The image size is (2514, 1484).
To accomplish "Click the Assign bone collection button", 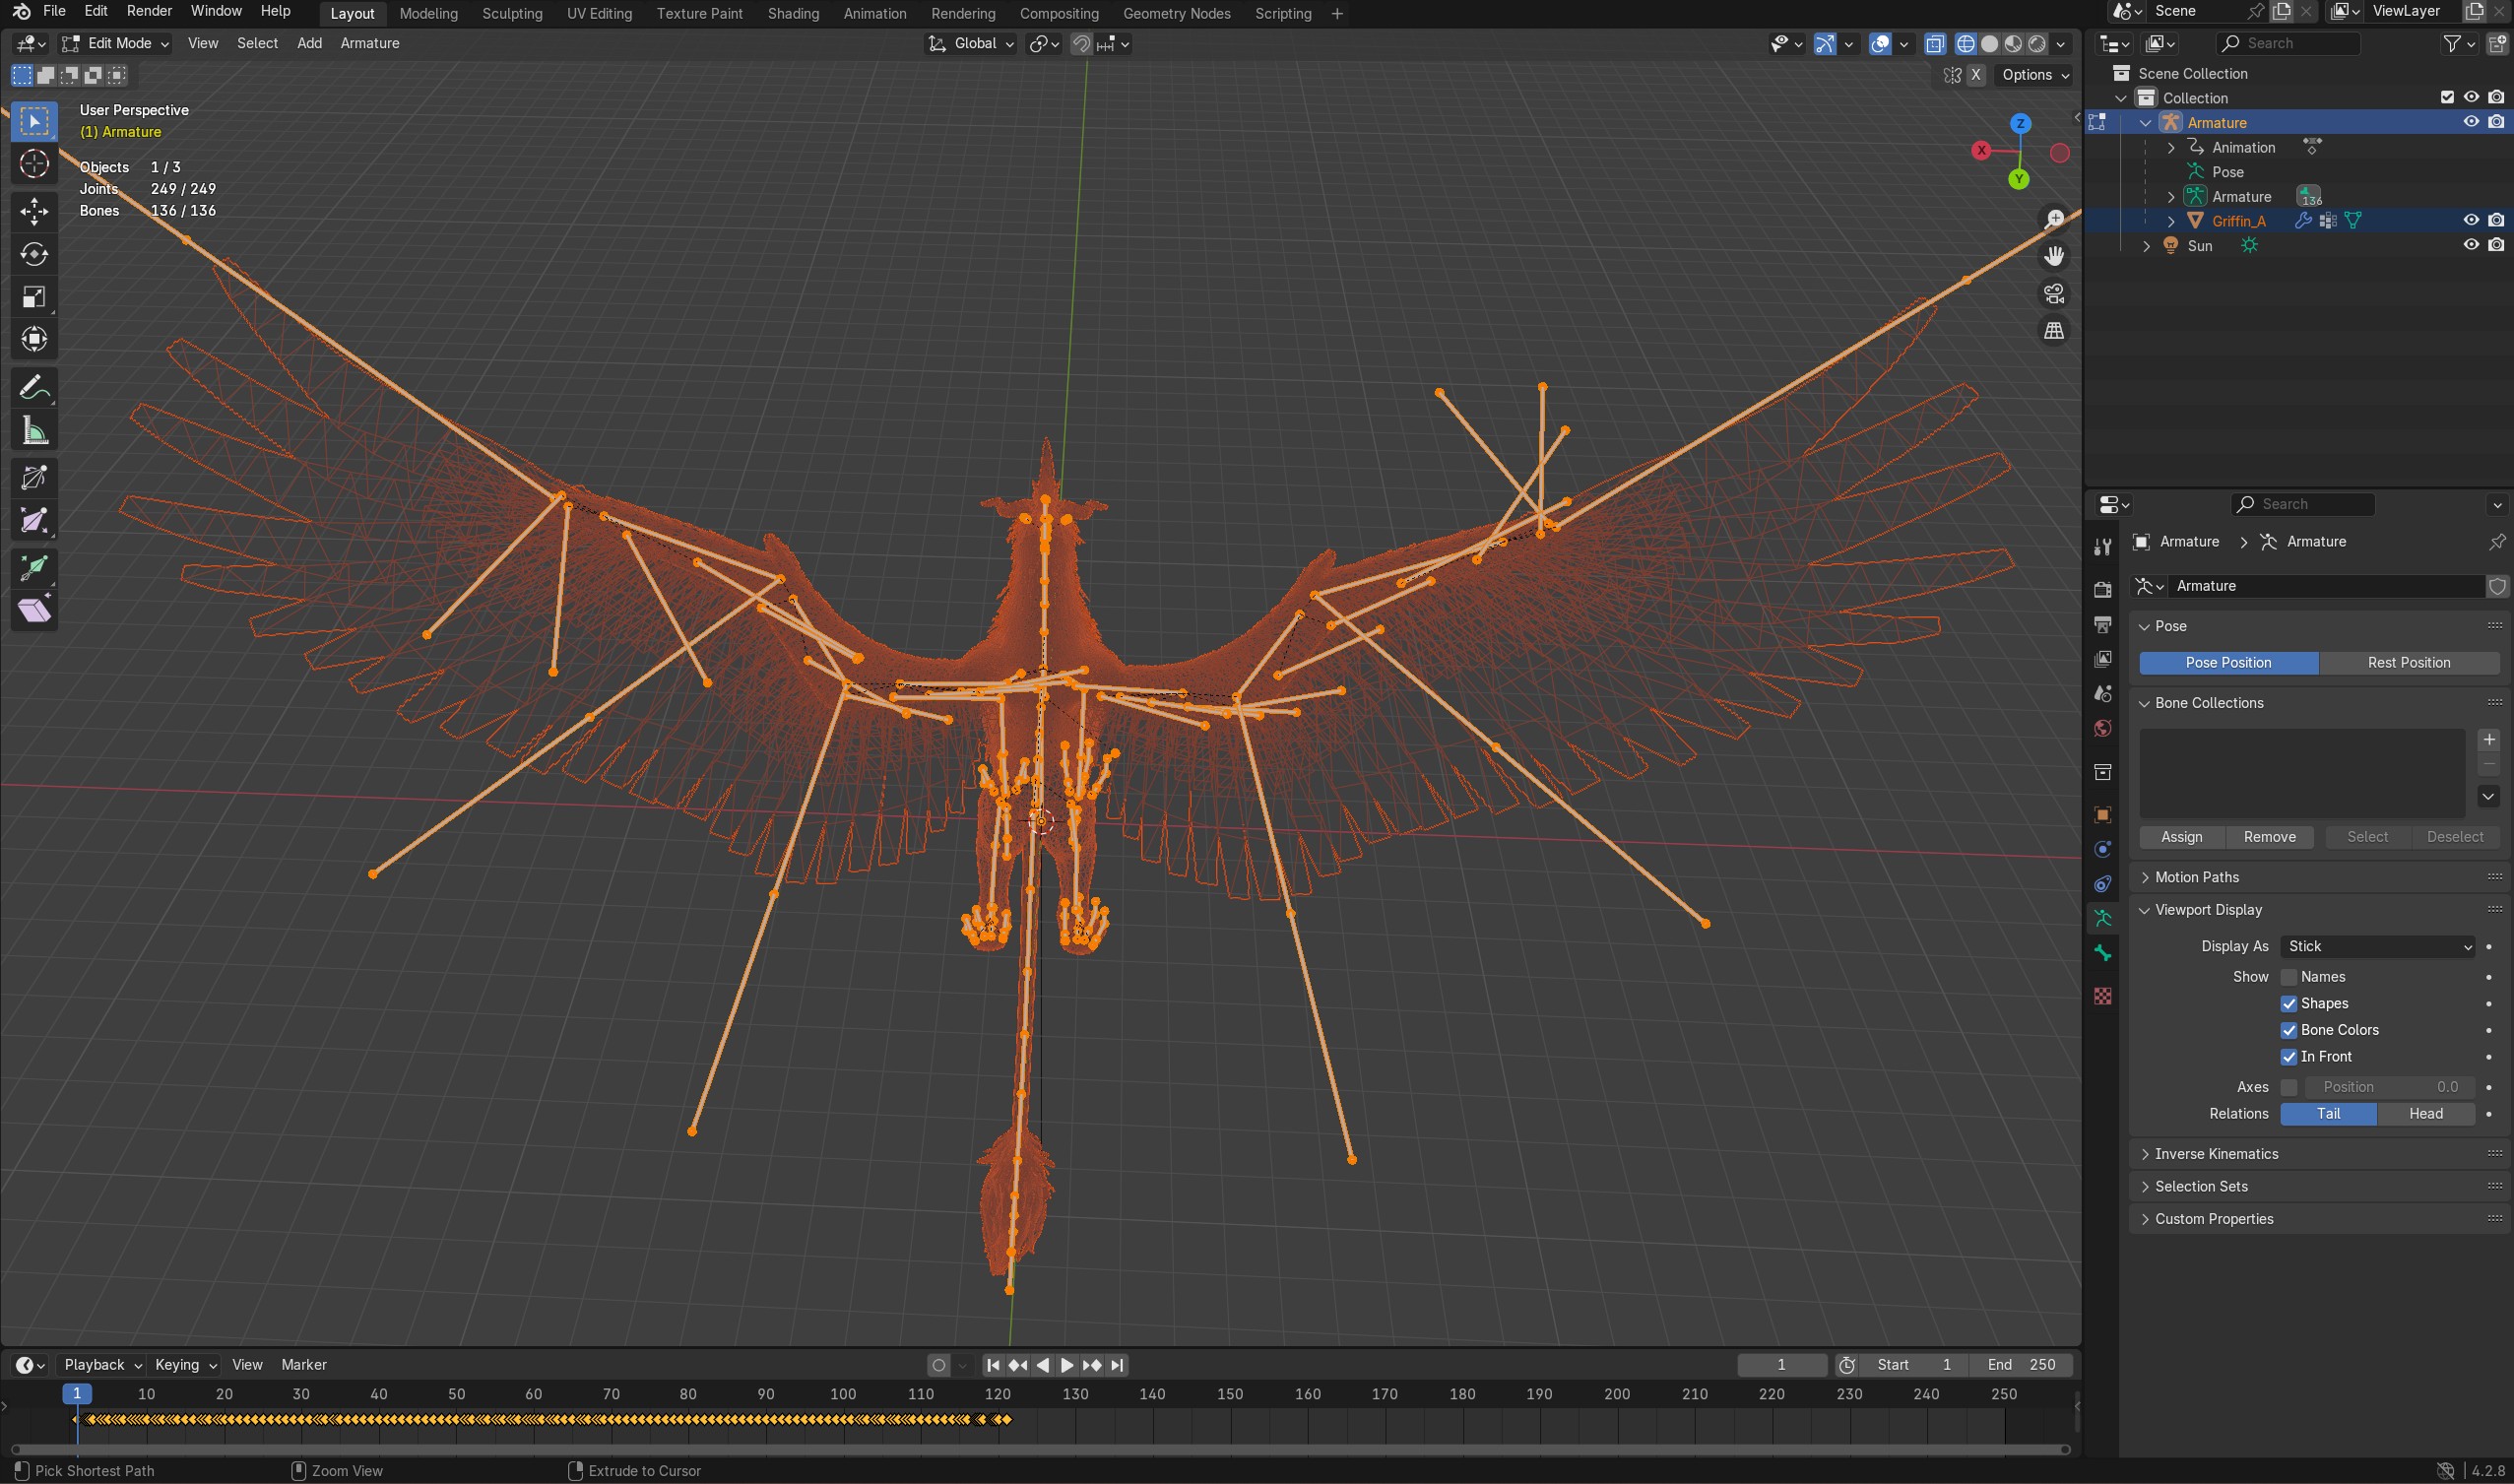I will 2181,837.
